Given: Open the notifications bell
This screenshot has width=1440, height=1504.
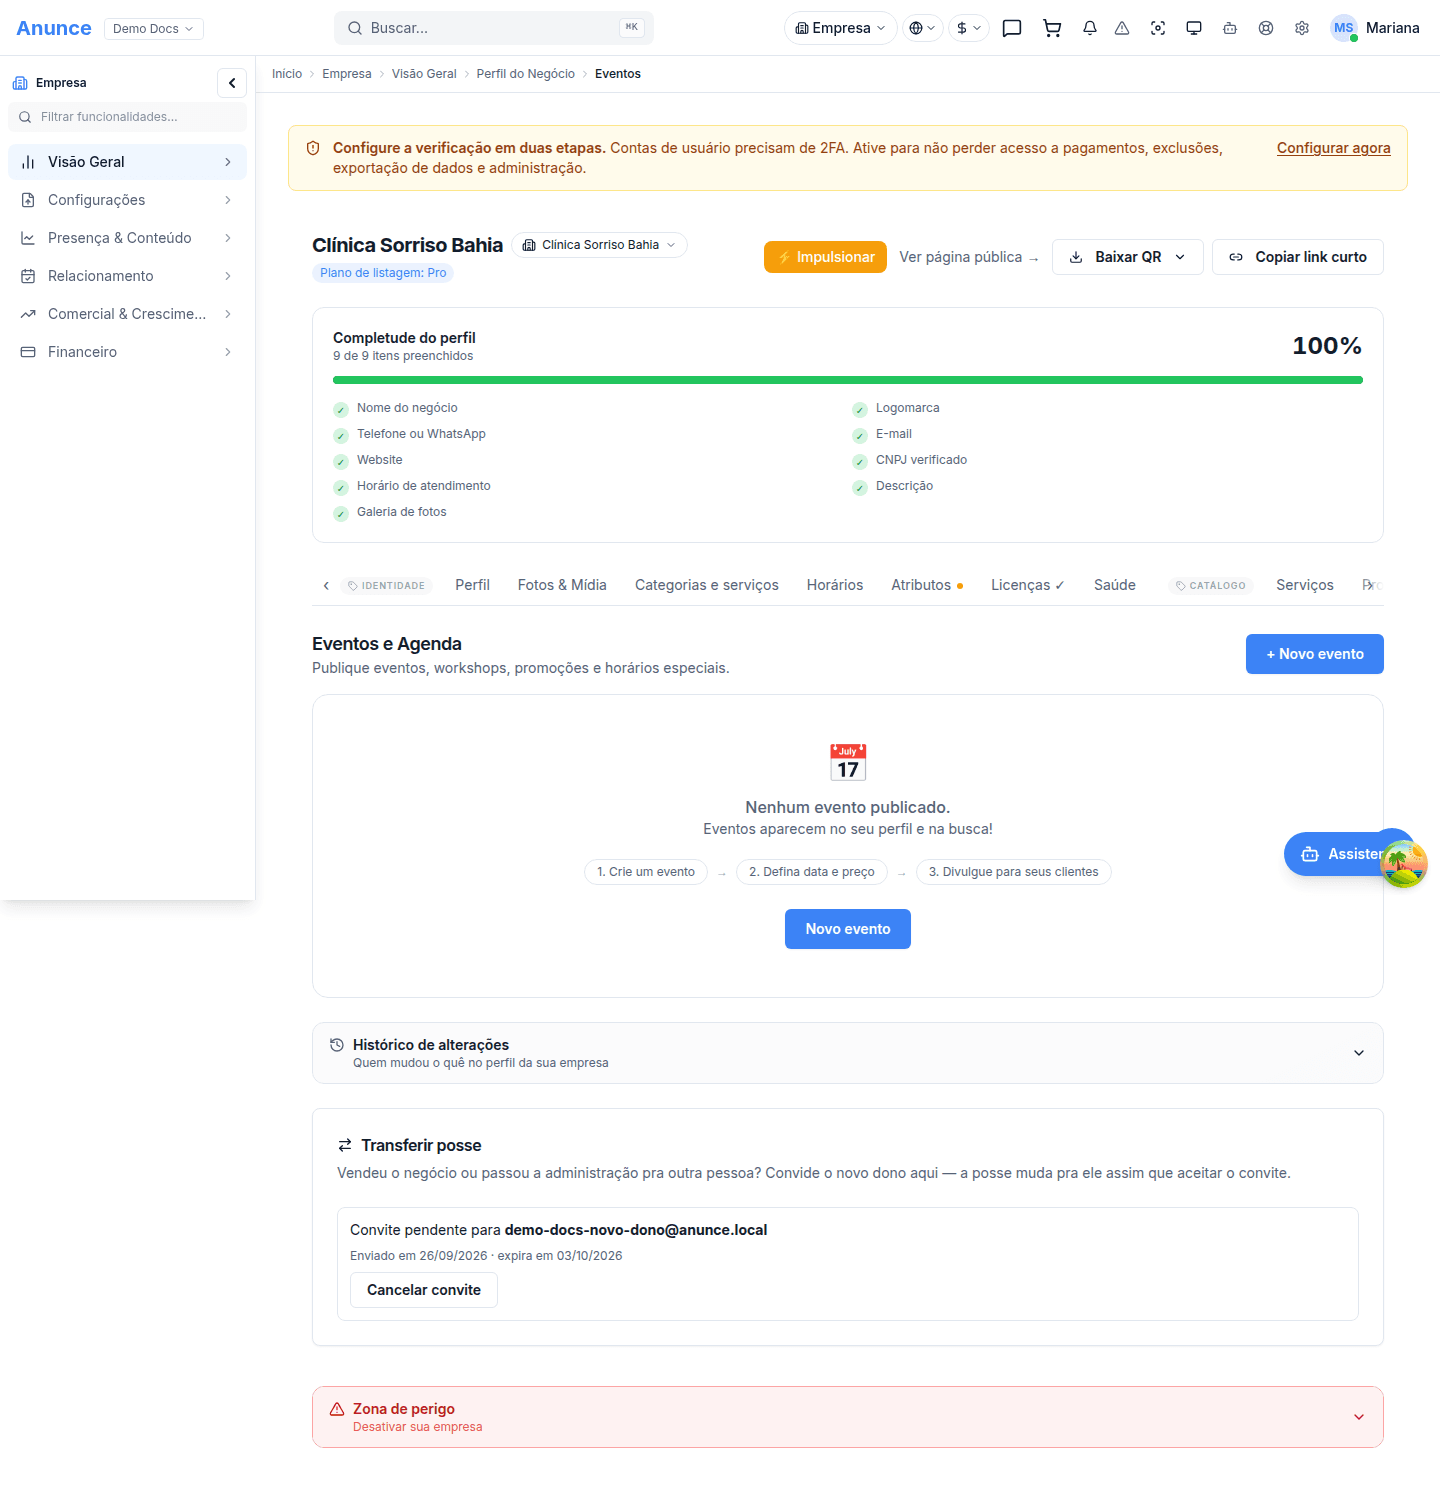Looking at the screenshot, I should [x=1090, y=28].
